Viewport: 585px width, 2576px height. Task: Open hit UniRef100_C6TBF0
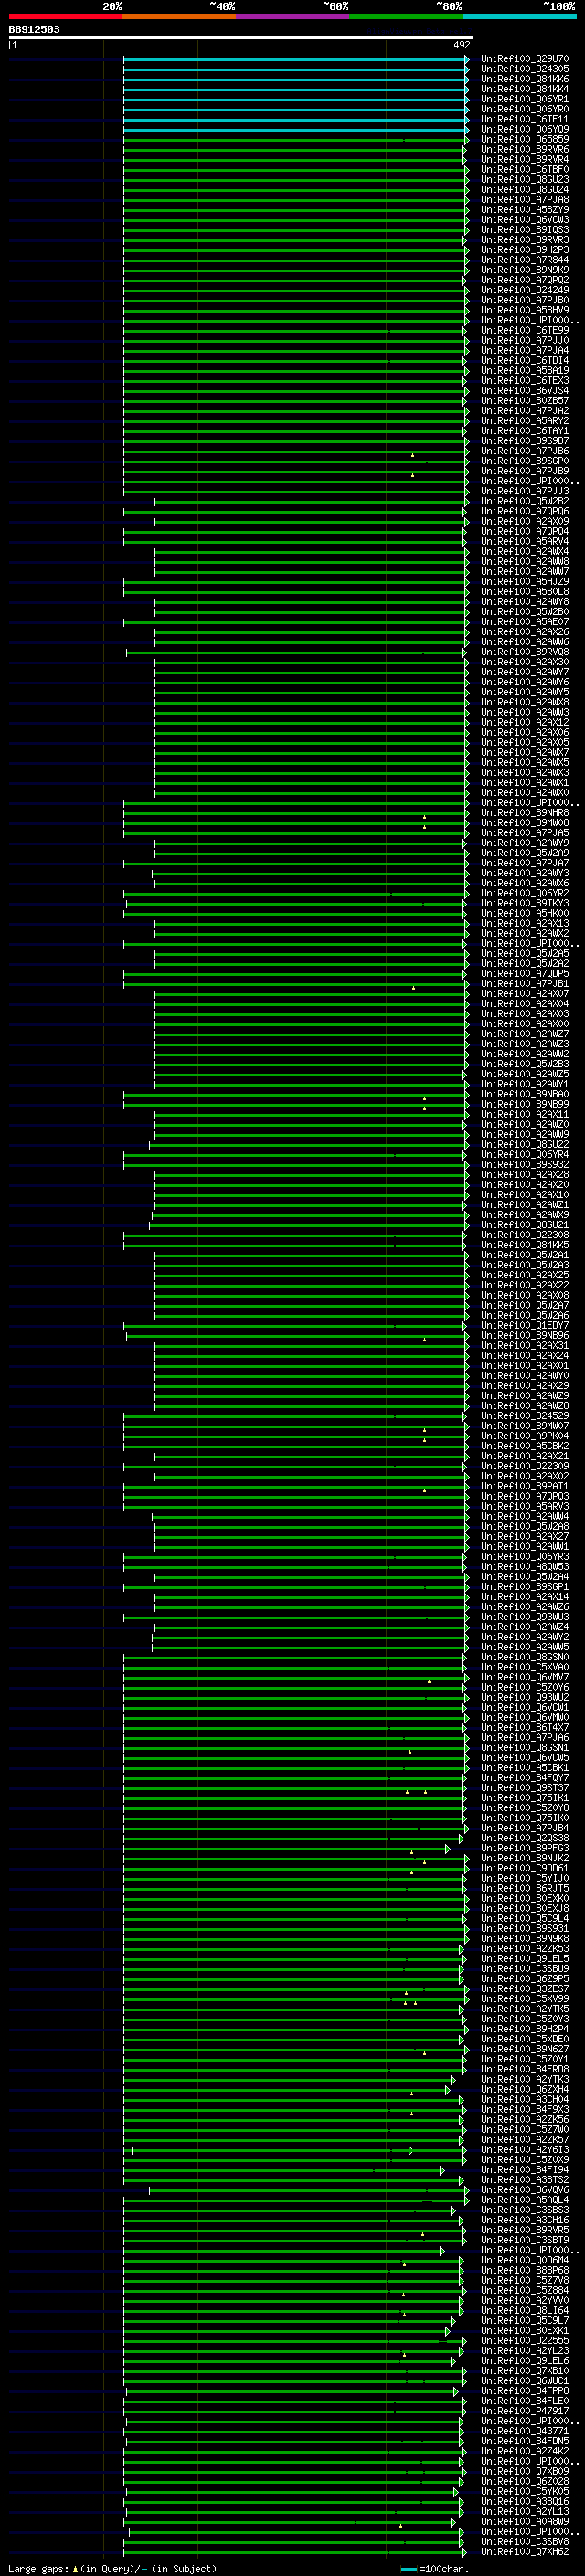[524, 170]
